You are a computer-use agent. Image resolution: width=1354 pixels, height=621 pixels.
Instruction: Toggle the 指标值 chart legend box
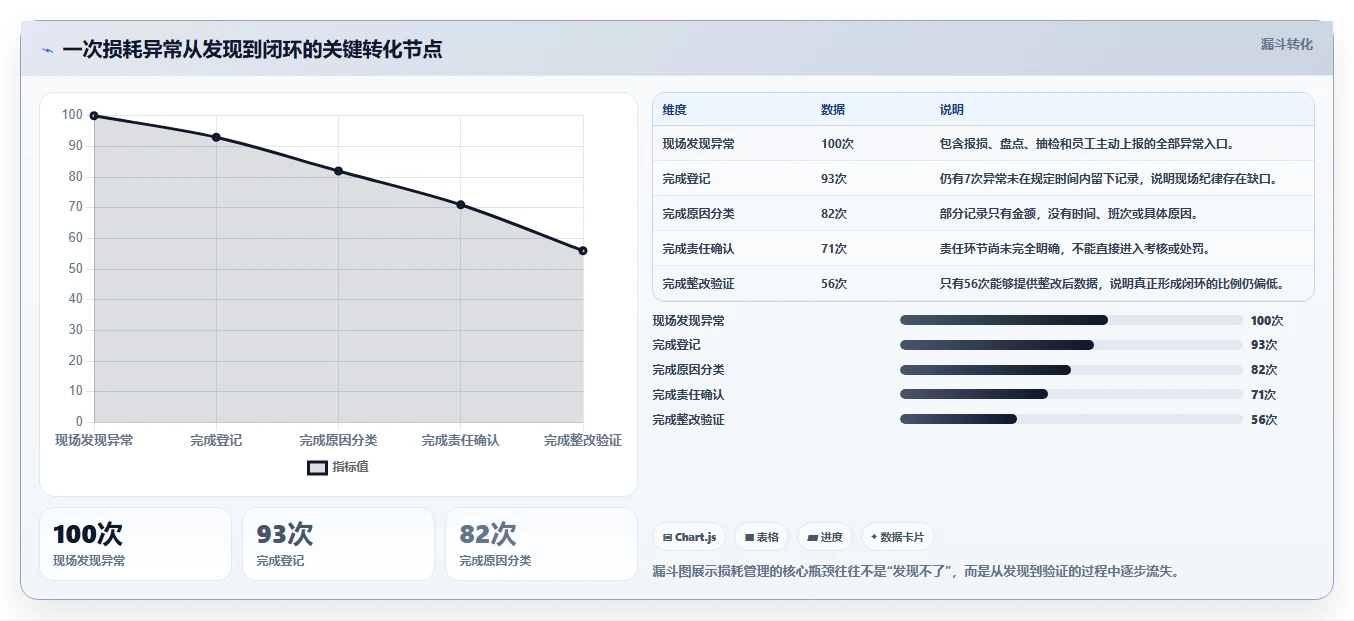(x=317, y=467)
